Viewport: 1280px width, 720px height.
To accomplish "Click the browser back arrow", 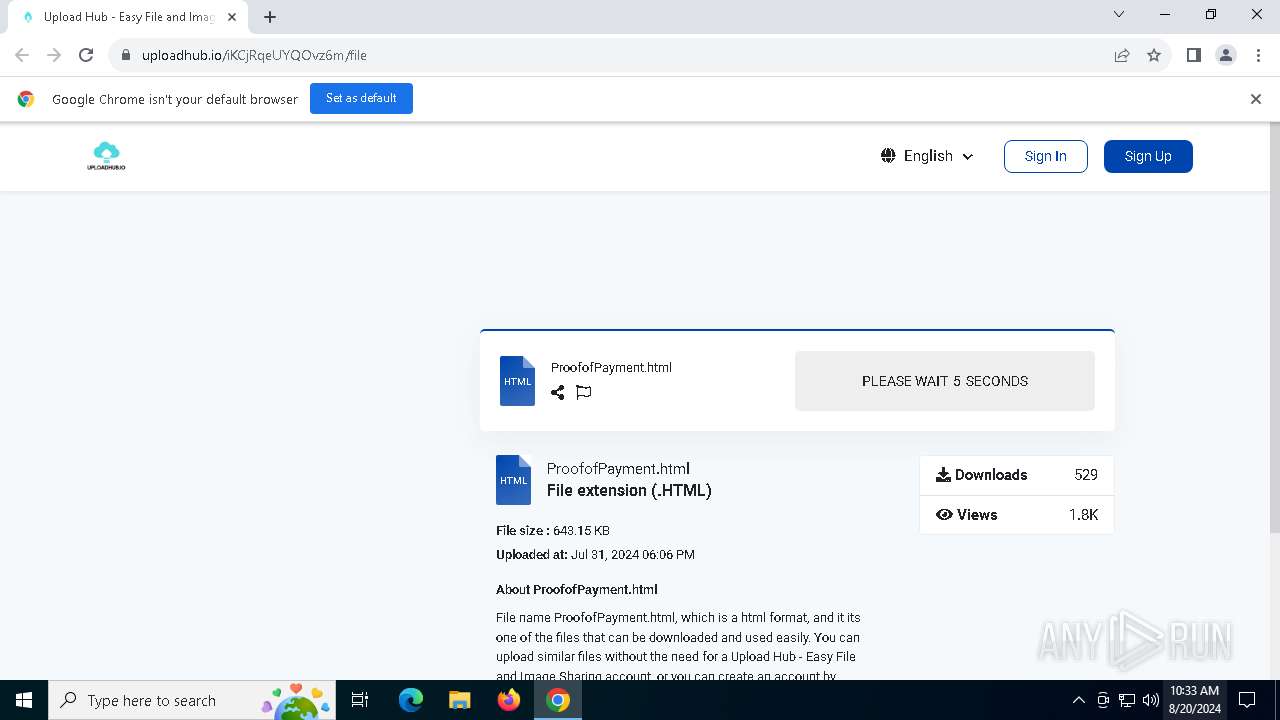I will [22, 55].
